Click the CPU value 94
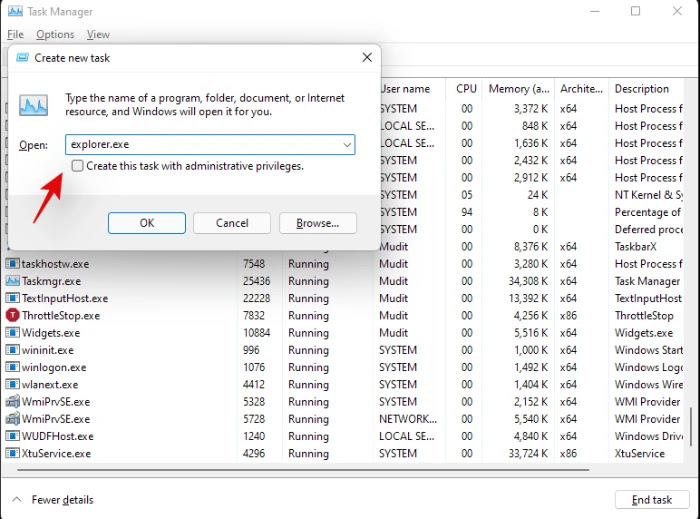700x519 pixels. pyautogui.click(x=467, y=212)
